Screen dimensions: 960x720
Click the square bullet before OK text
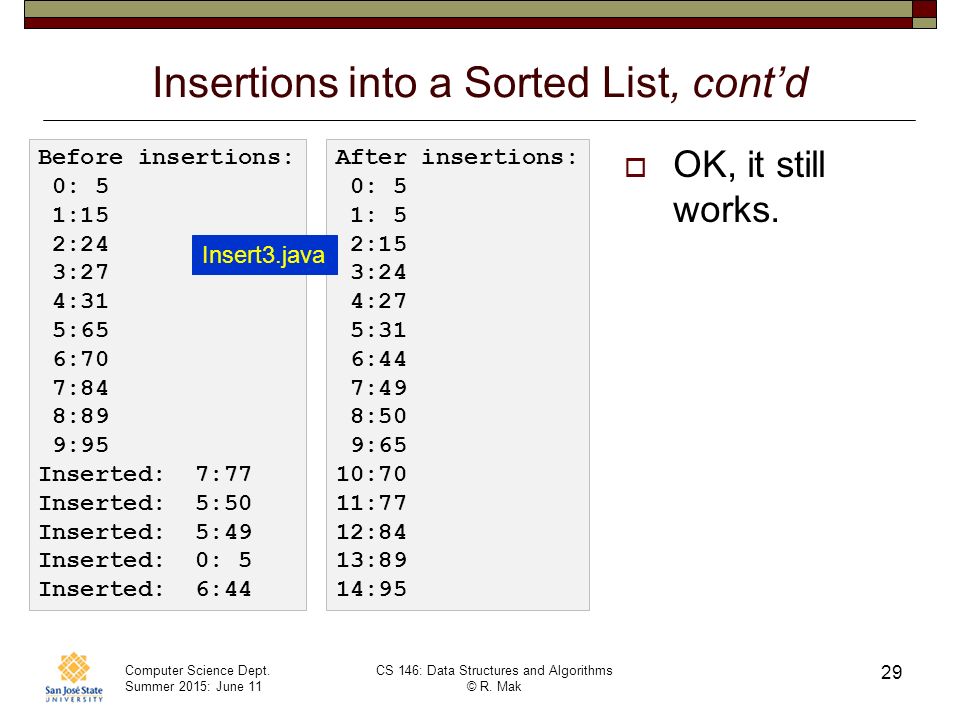click(636, 168)
